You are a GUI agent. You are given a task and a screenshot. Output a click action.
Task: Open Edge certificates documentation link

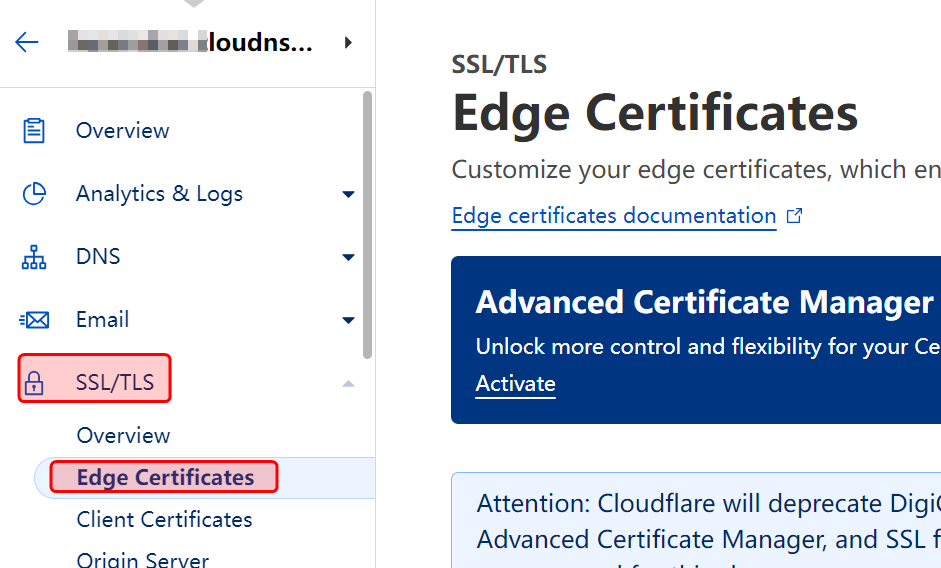[x=613, y=216]
